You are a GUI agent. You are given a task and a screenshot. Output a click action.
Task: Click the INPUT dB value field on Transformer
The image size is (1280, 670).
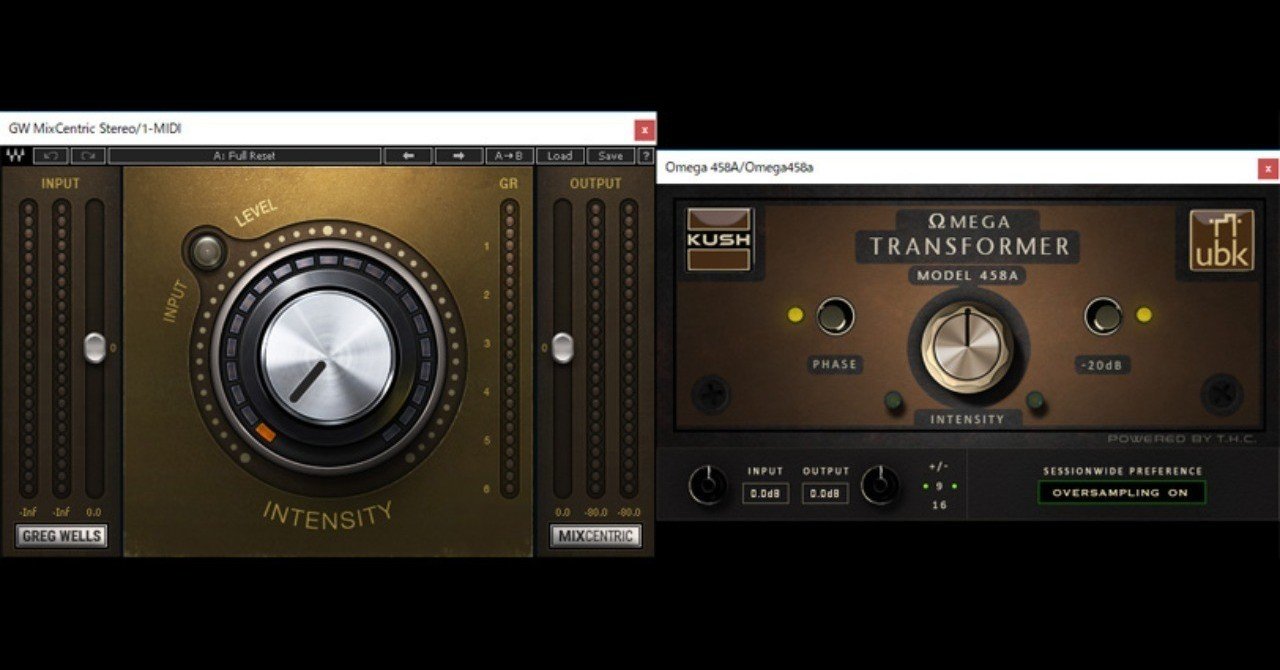(x=765, y=493)
